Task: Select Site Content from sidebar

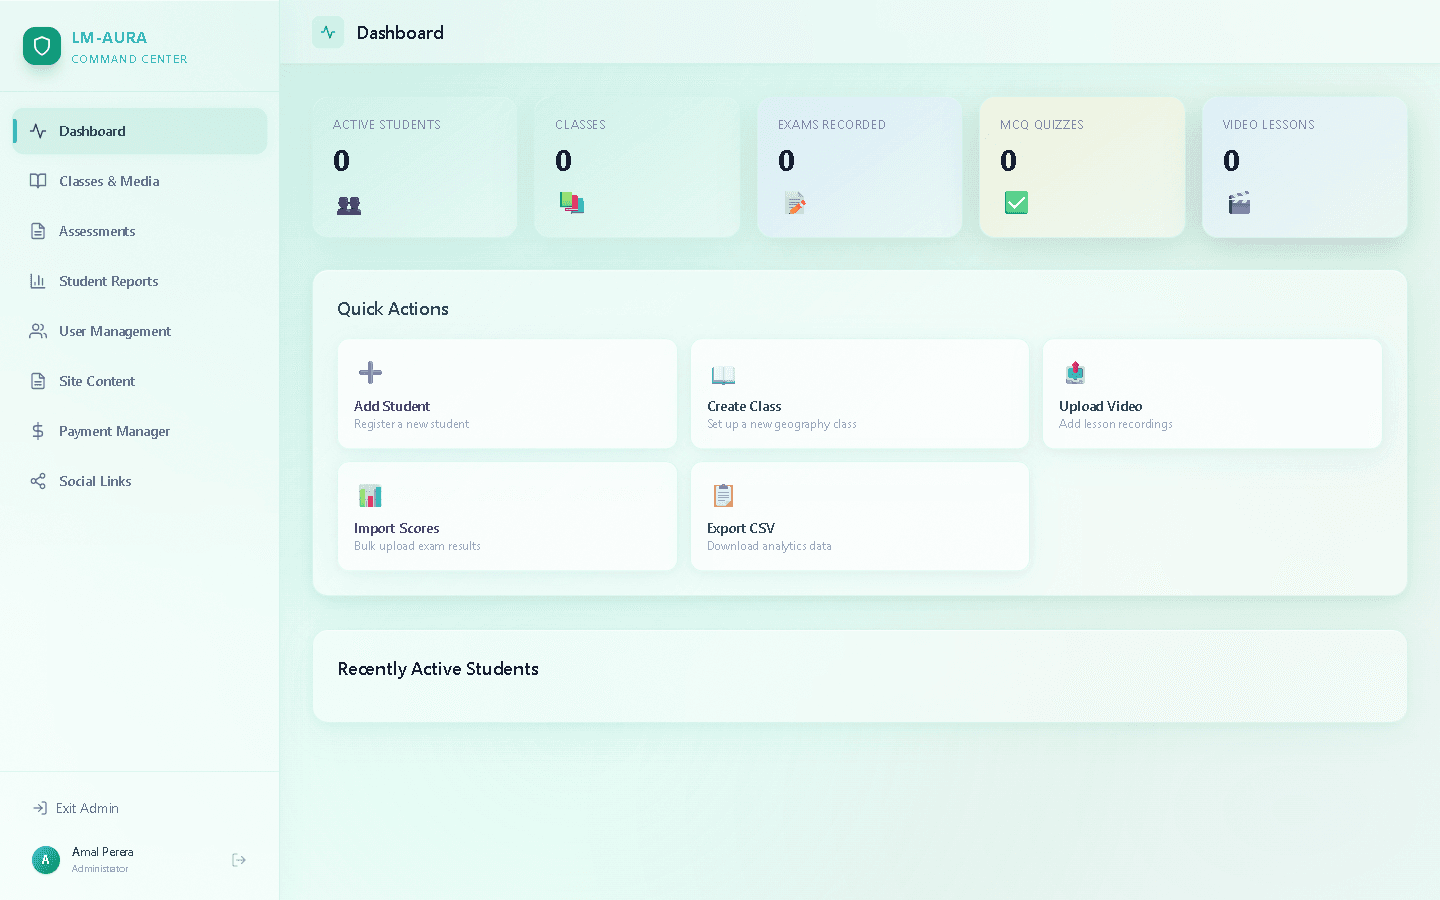Action: (x=140, y=381)
